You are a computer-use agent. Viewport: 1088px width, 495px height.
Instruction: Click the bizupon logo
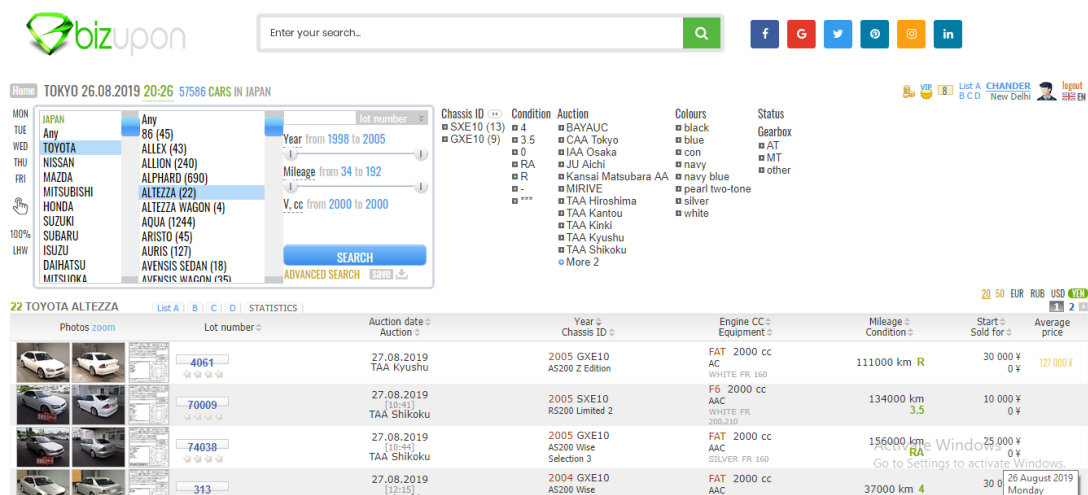105,33
